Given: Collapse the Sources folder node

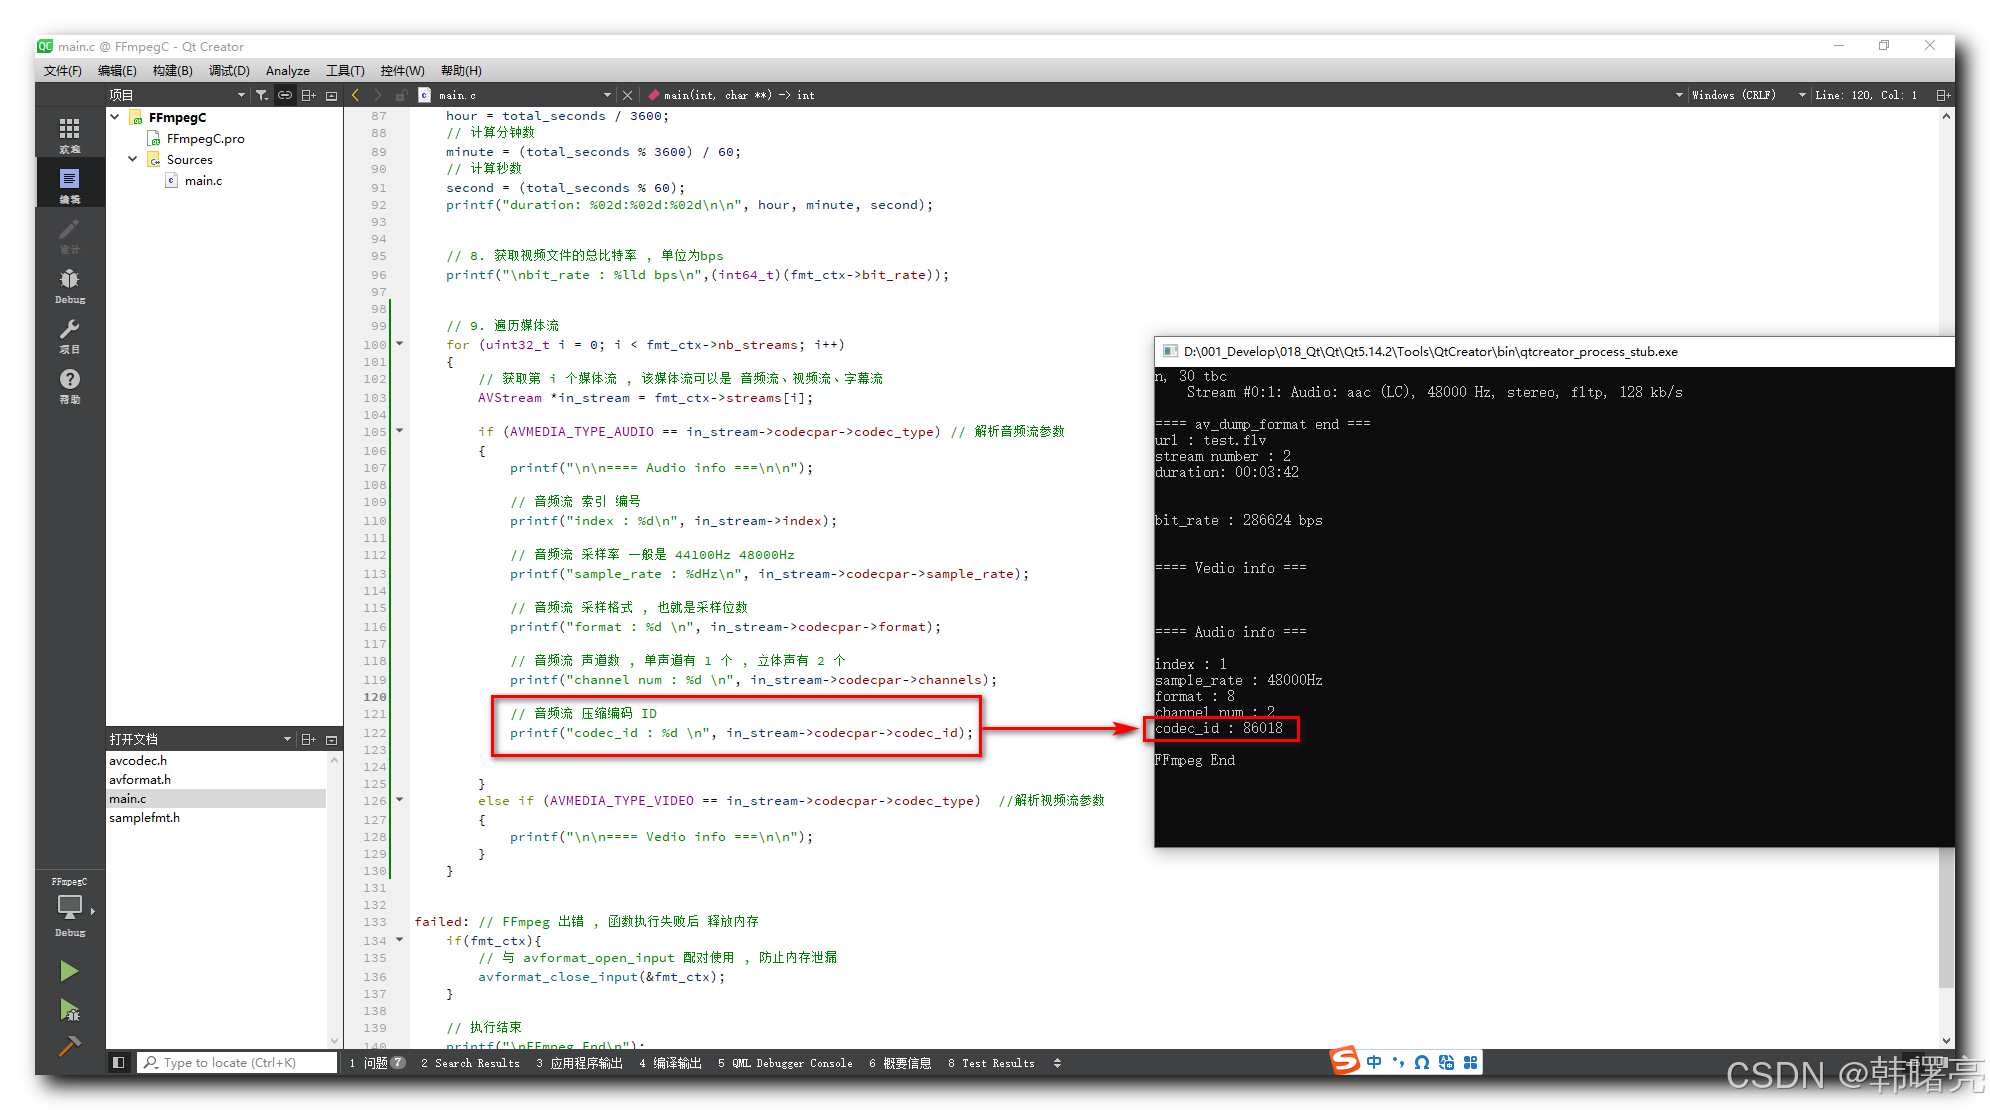Looking at the screenshot, I should coord(133,159).
